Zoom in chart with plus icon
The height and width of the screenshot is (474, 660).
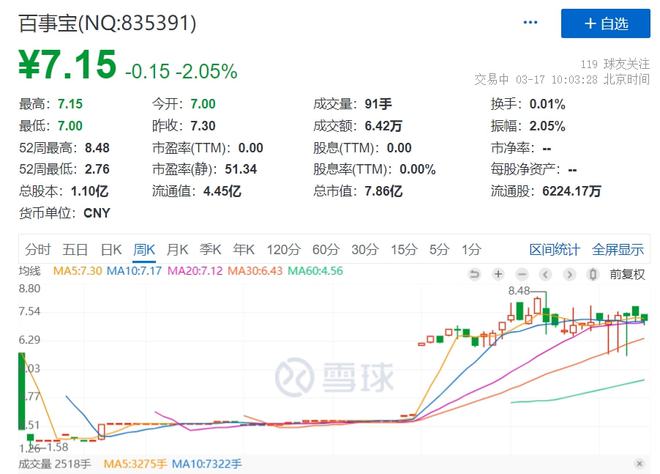[498, 274]
